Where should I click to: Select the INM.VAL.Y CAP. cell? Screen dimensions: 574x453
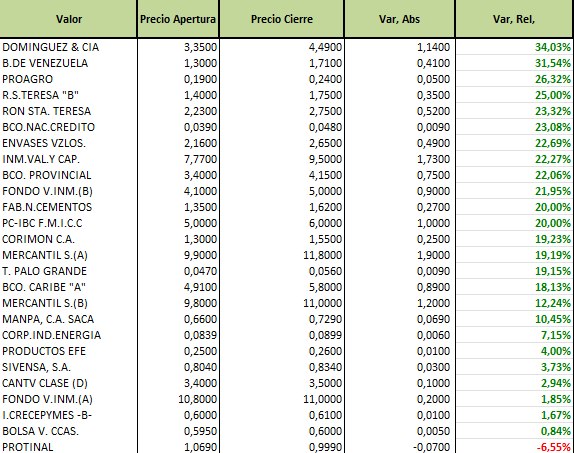click(x=68, y=159)
